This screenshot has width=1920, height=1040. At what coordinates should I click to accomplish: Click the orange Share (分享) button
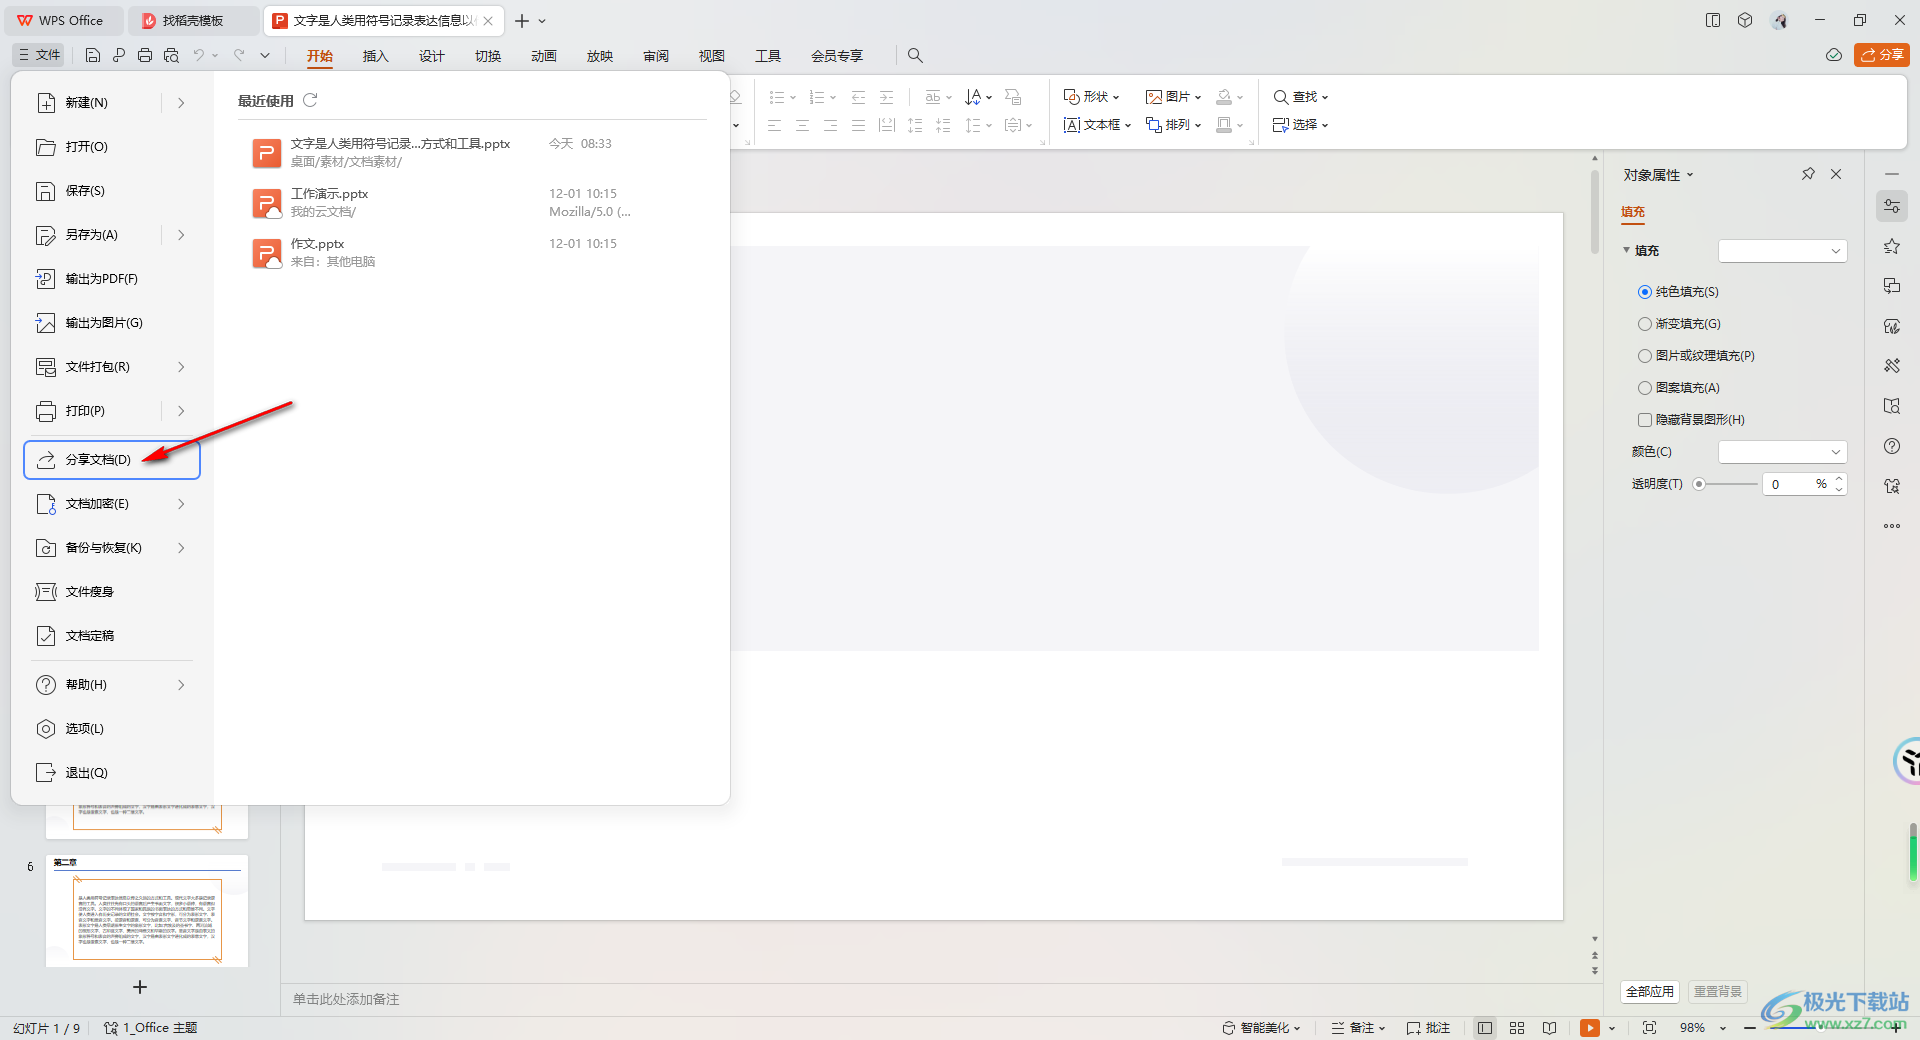(1882, 55)
